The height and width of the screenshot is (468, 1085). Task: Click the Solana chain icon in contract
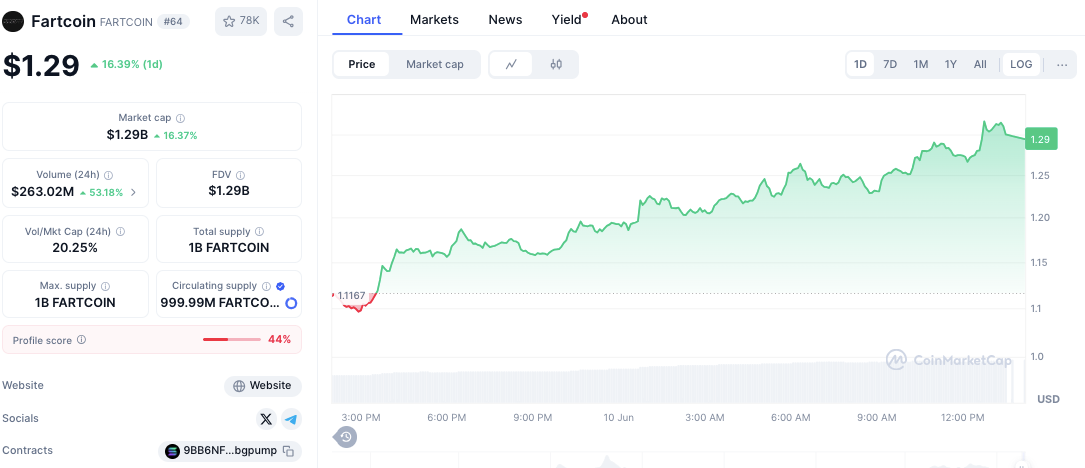coord(172,451)
